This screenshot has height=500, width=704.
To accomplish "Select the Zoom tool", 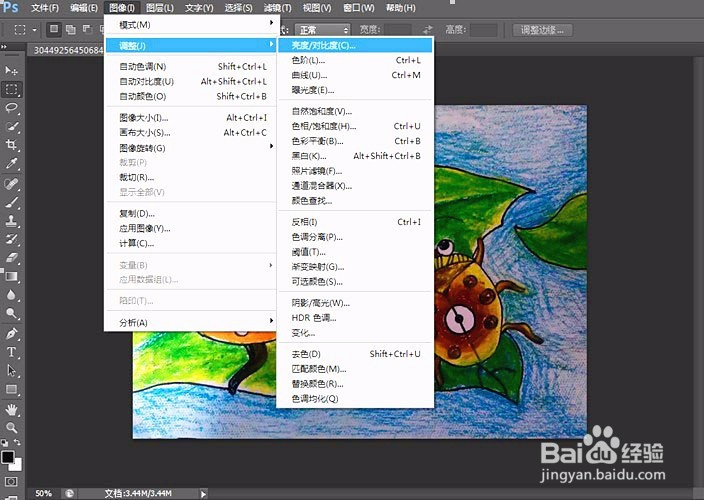I will point(11,427).
